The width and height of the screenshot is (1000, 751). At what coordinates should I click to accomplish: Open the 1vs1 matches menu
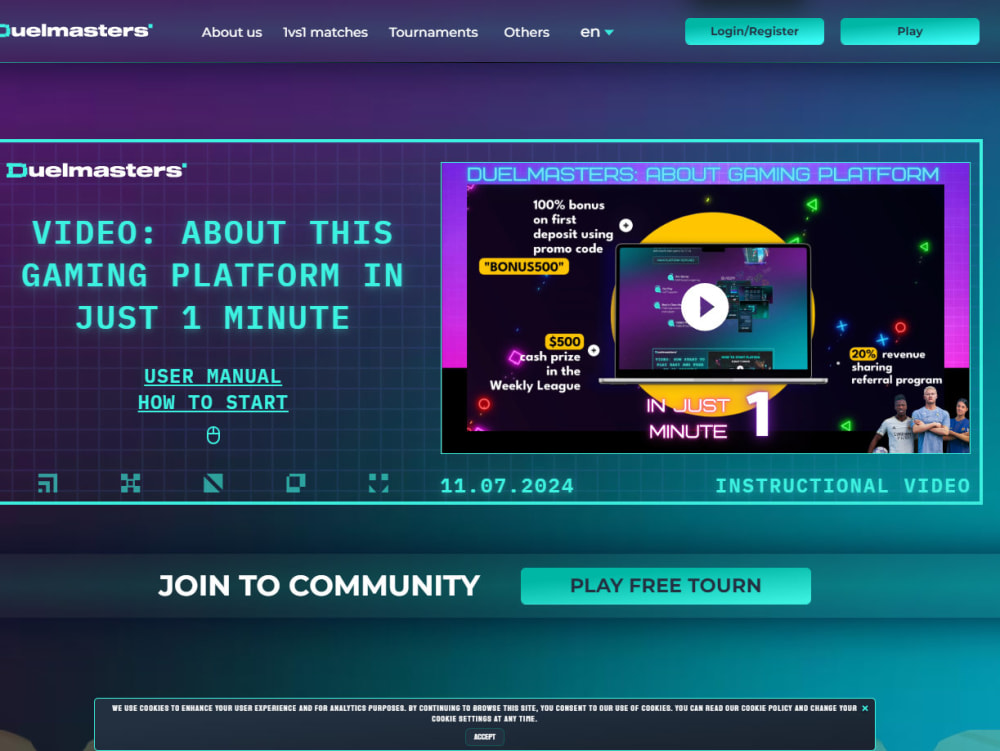[325, 32]
